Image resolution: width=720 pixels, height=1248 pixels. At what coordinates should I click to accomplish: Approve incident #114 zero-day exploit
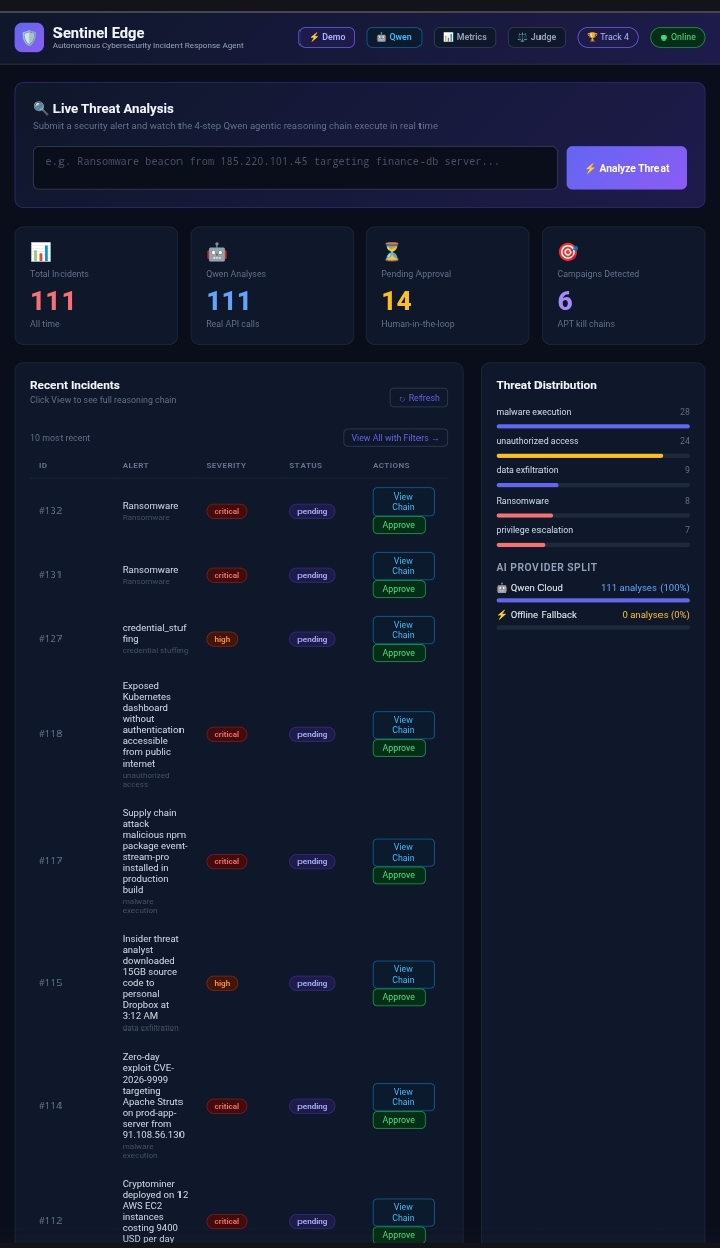pyautogui.click(x=399, y=1120)
